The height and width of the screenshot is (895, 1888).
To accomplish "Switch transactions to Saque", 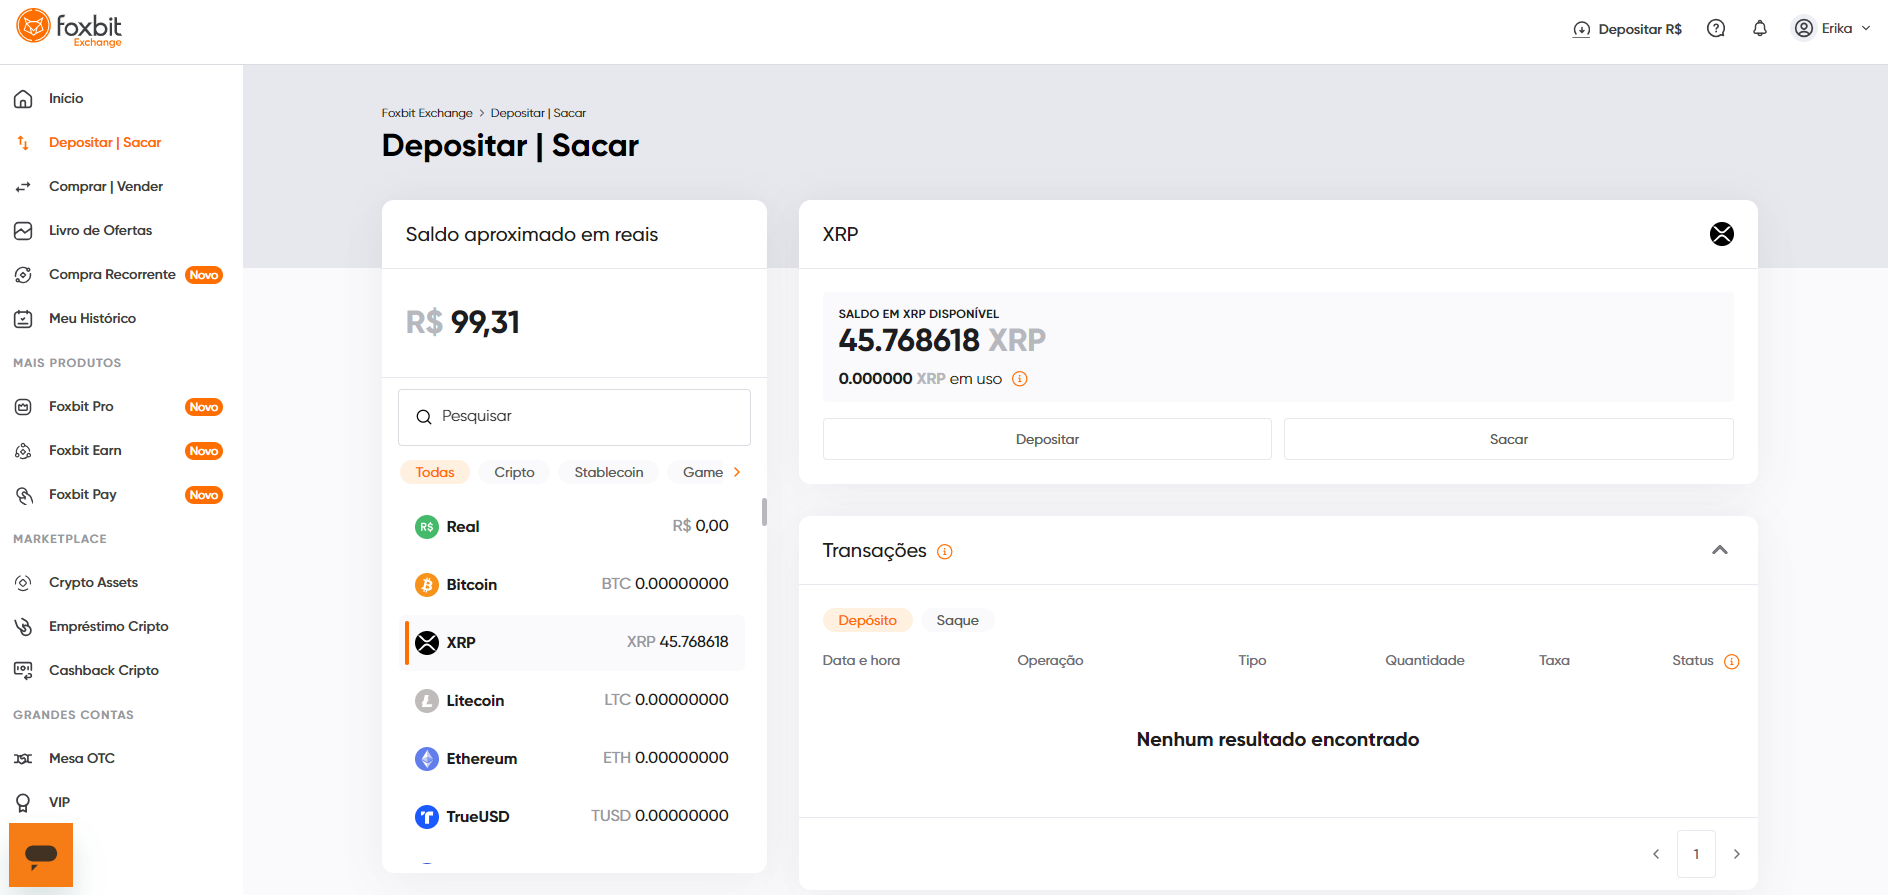I will (957, 620).
